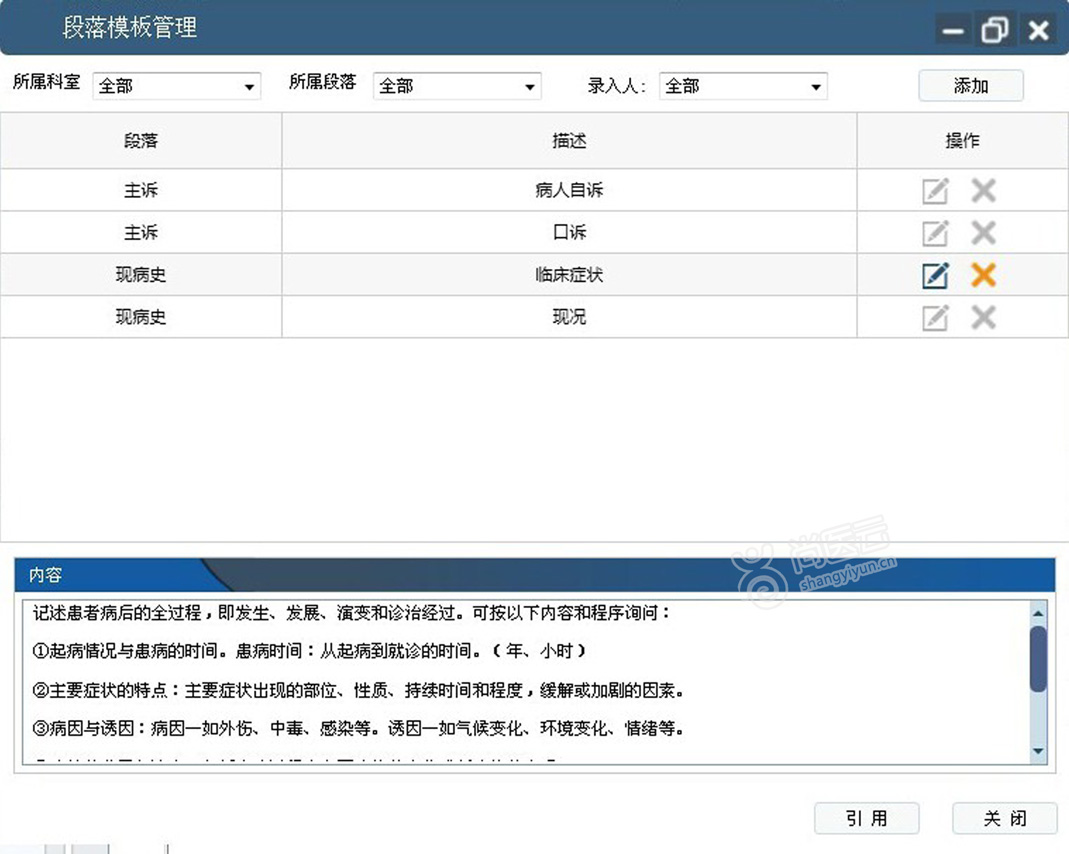Screen dimensions: 1069x854
Task: Click the 添加 button
Action: pyautogui.click(x=971, y=86)
